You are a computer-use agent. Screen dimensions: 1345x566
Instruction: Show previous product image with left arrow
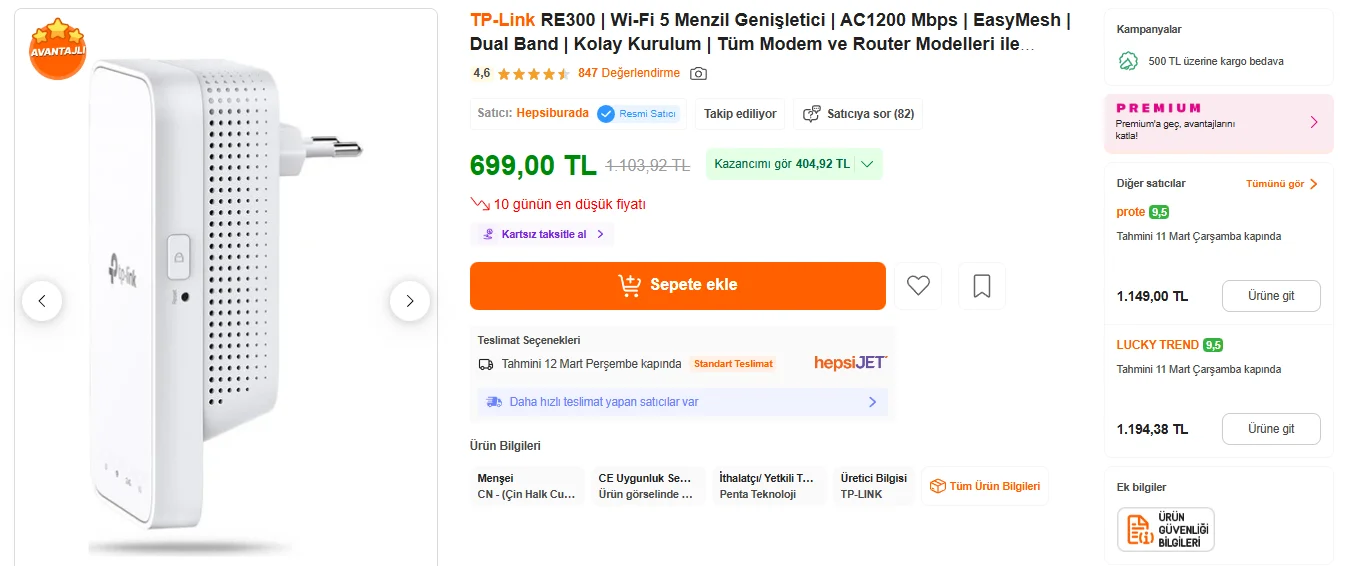click(42, 300)
